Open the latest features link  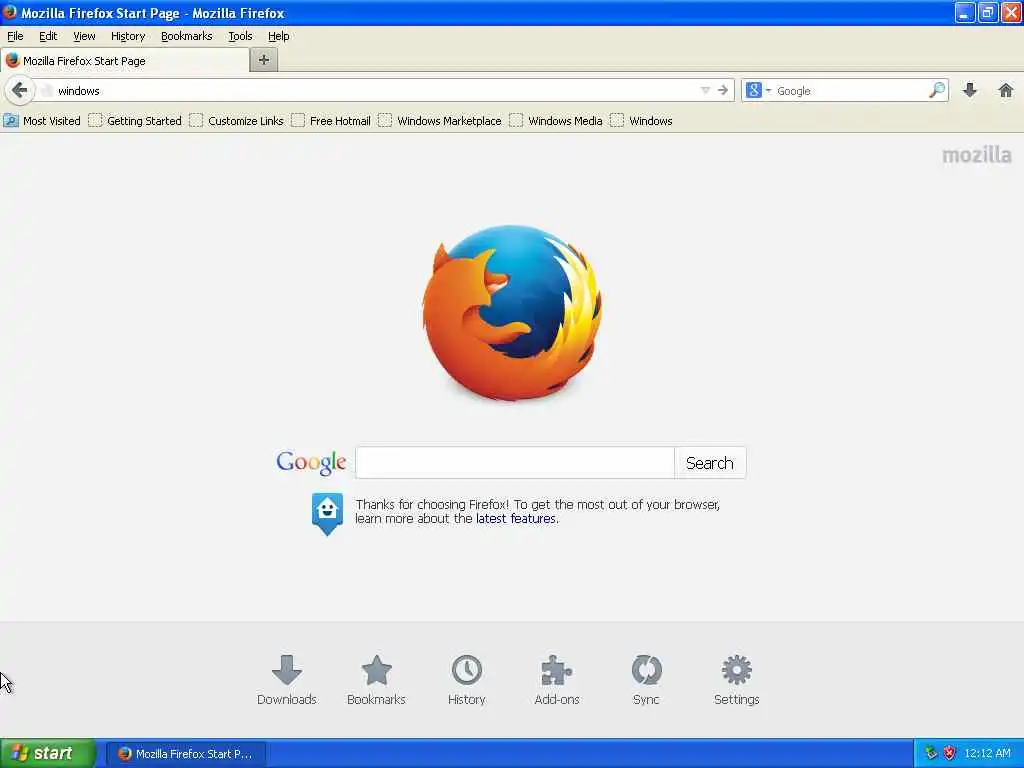pos(516,519)
